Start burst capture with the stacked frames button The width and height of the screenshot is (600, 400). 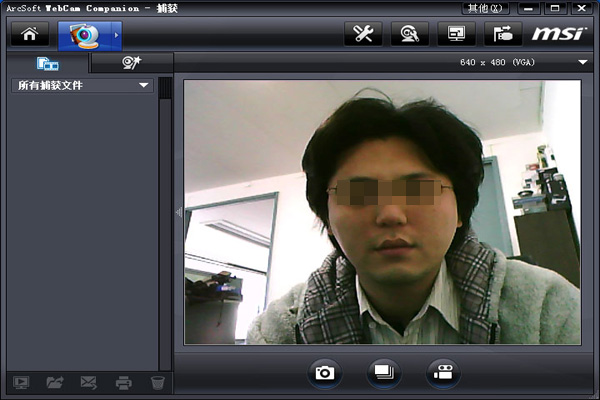click(384, 372)
